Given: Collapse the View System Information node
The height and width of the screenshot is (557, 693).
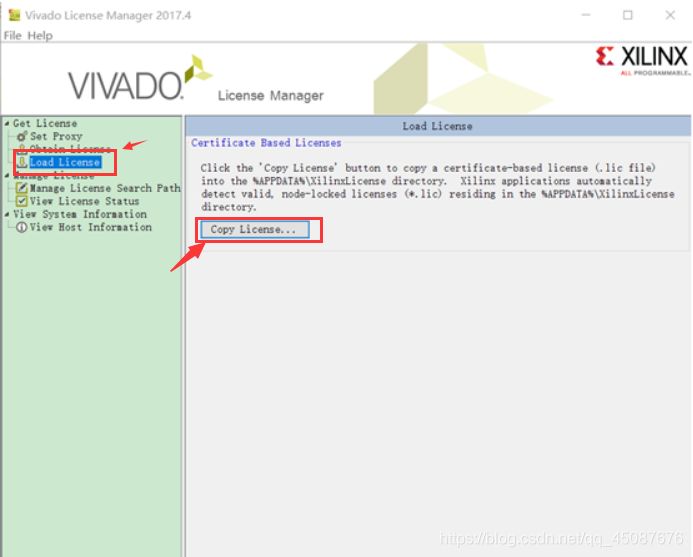Looking at the screenshot, I should point(7,214).
